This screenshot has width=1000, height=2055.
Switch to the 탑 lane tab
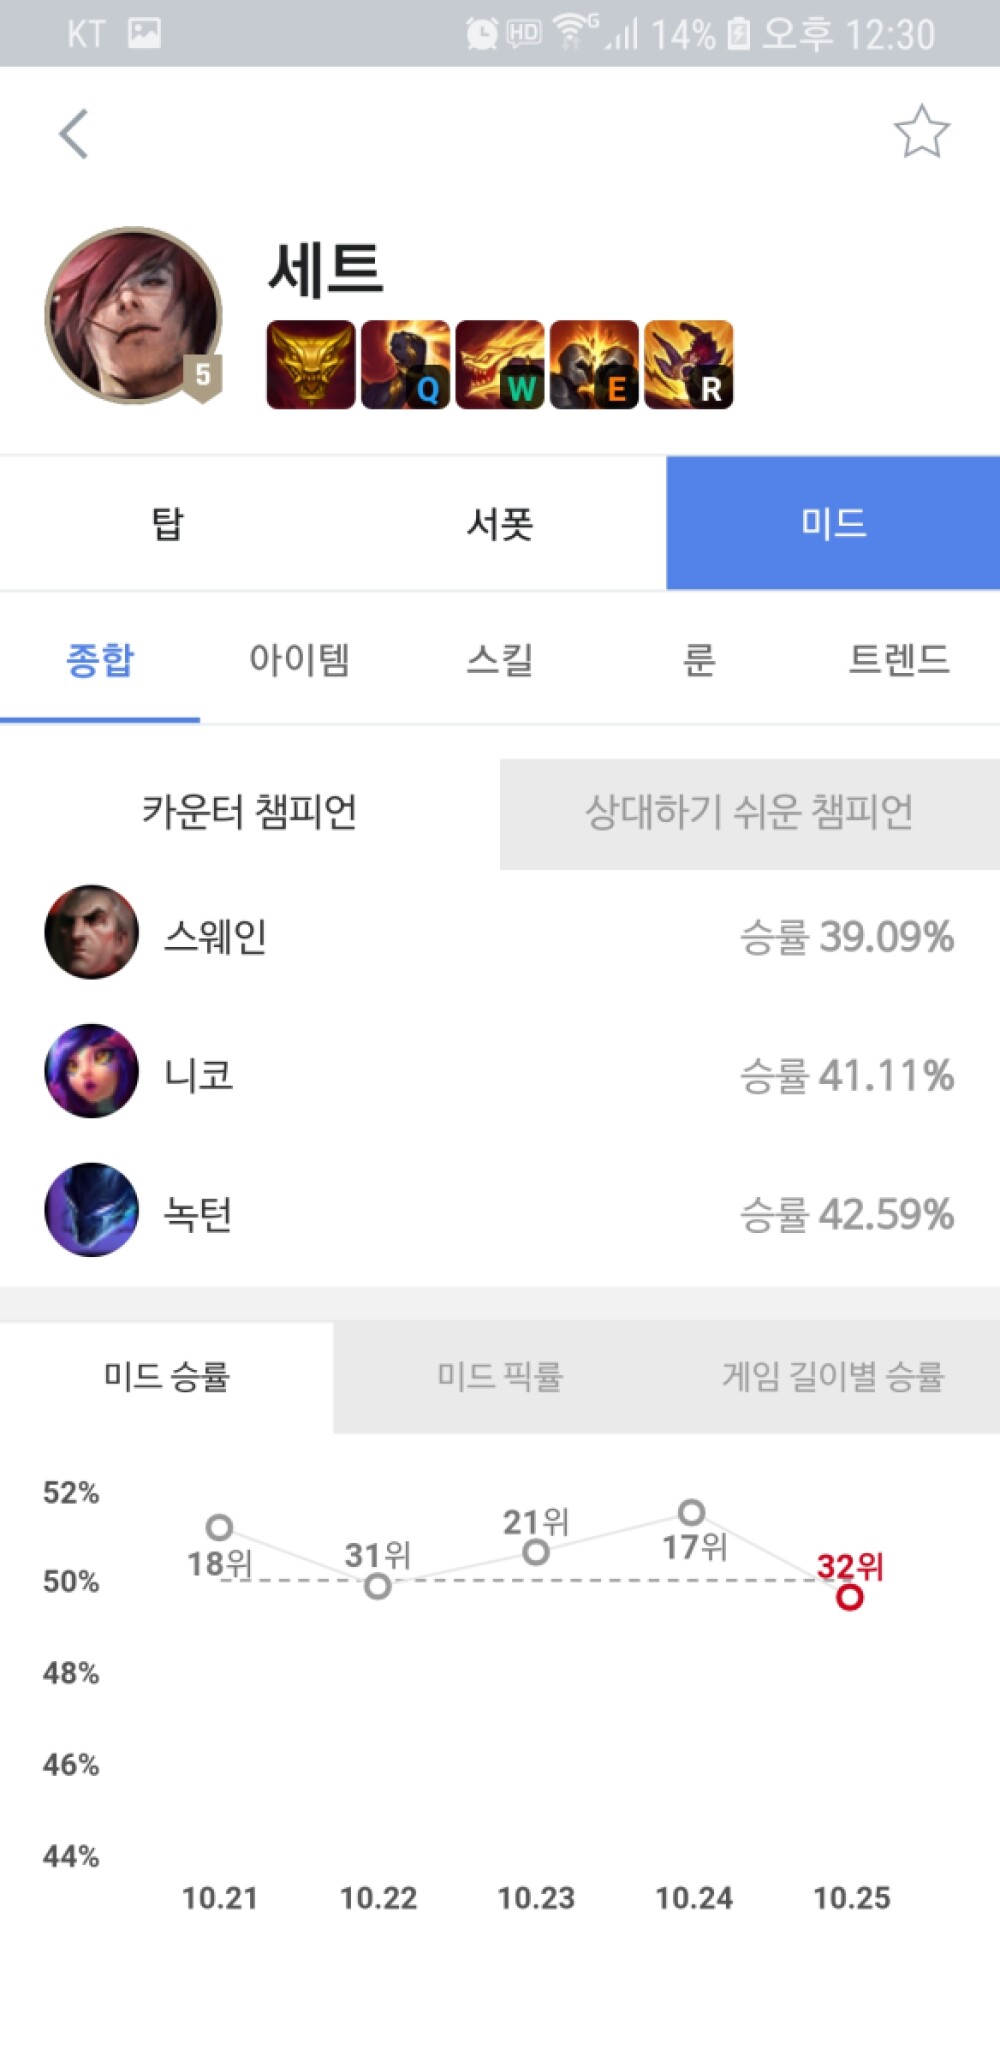point(167,523)
